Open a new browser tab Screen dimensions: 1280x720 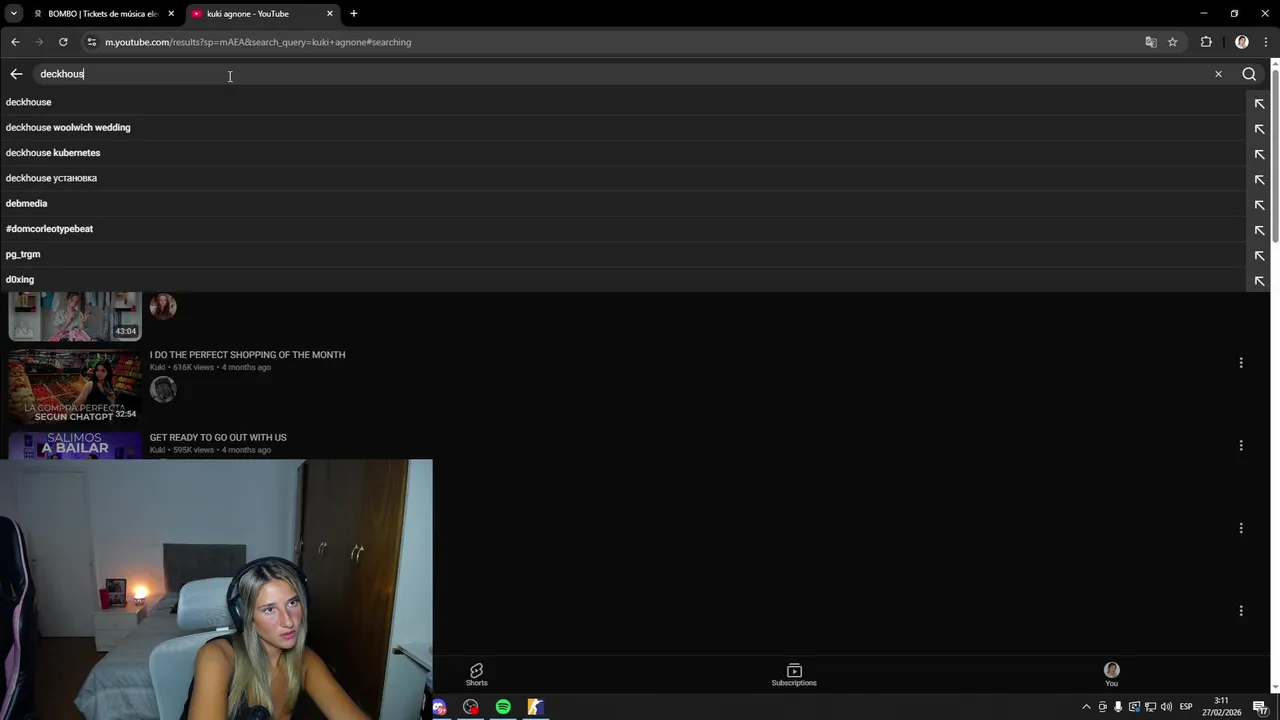(353, 14)
